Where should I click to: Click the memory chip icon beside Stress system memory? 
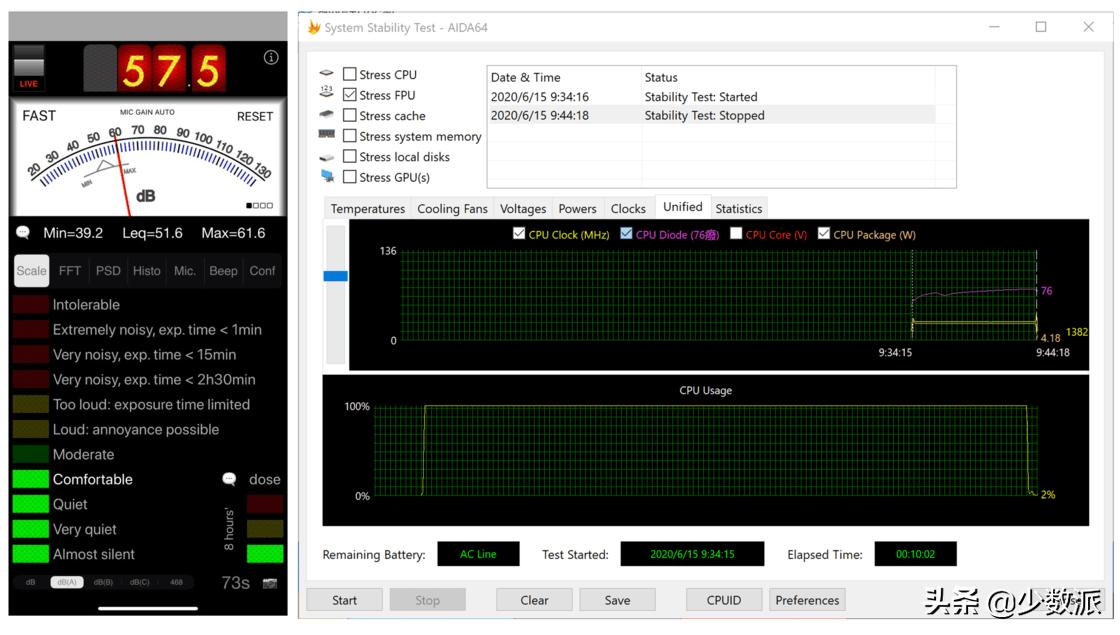(327, 135)
